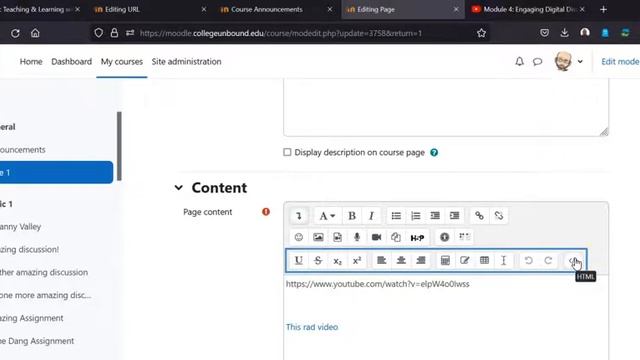
Task: Open the Dang Assignment in course index
Action: pos(37,341)
